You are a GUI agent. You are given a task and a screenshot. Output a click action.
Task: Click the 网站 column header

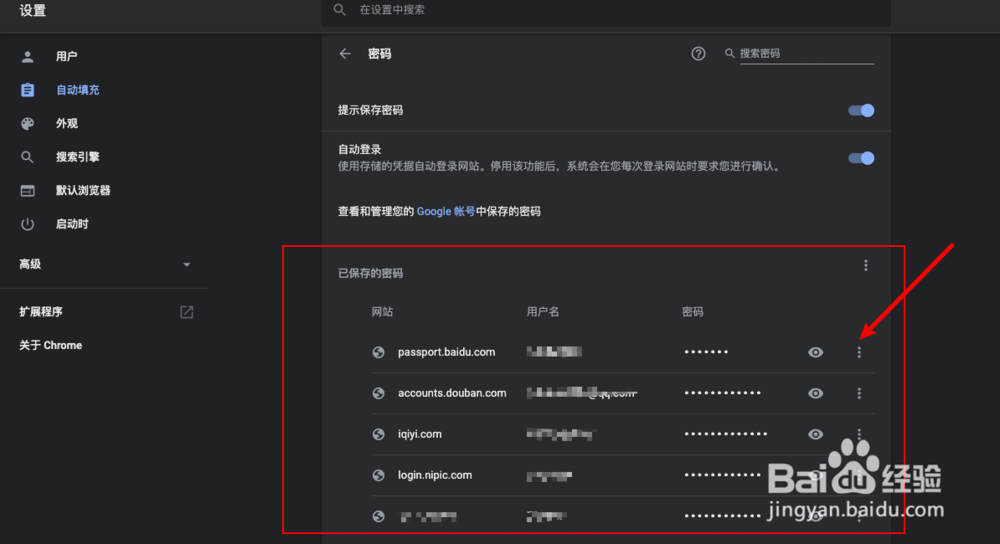click(383, 312)
